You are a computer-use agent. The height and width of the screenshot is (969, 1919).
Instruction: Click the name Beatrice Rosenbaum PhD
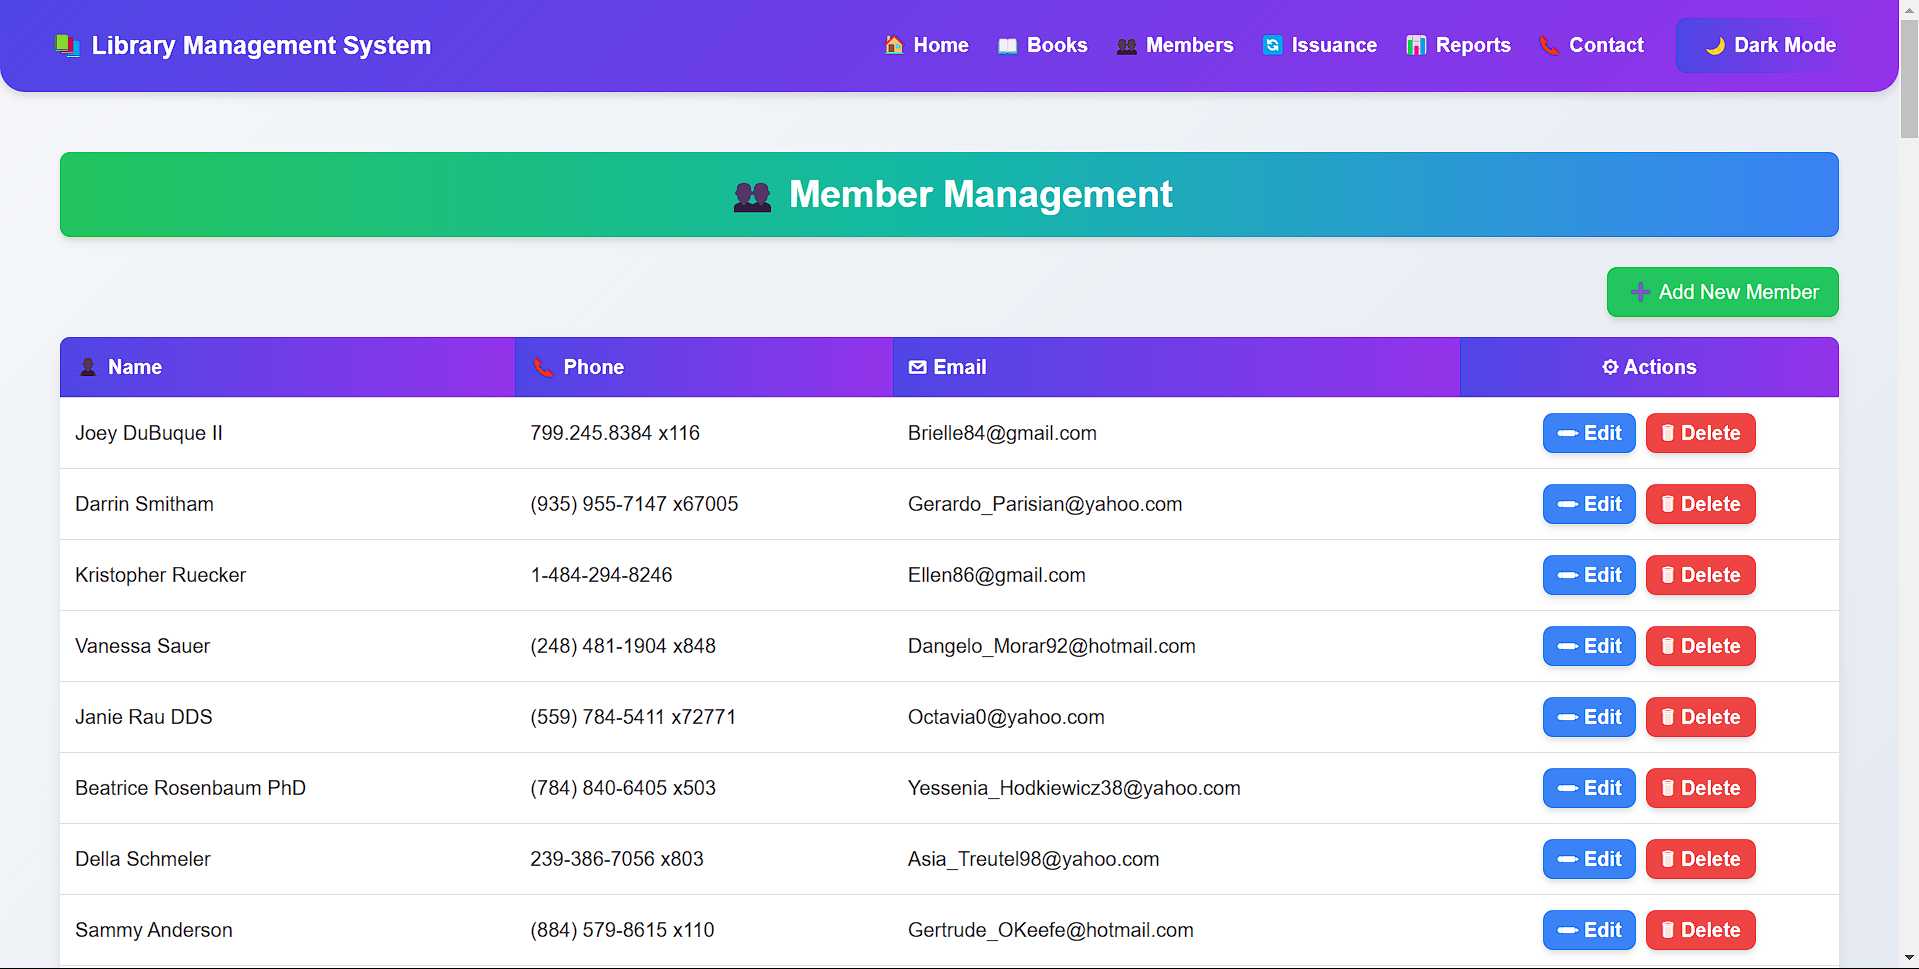[x=190, y=788]
